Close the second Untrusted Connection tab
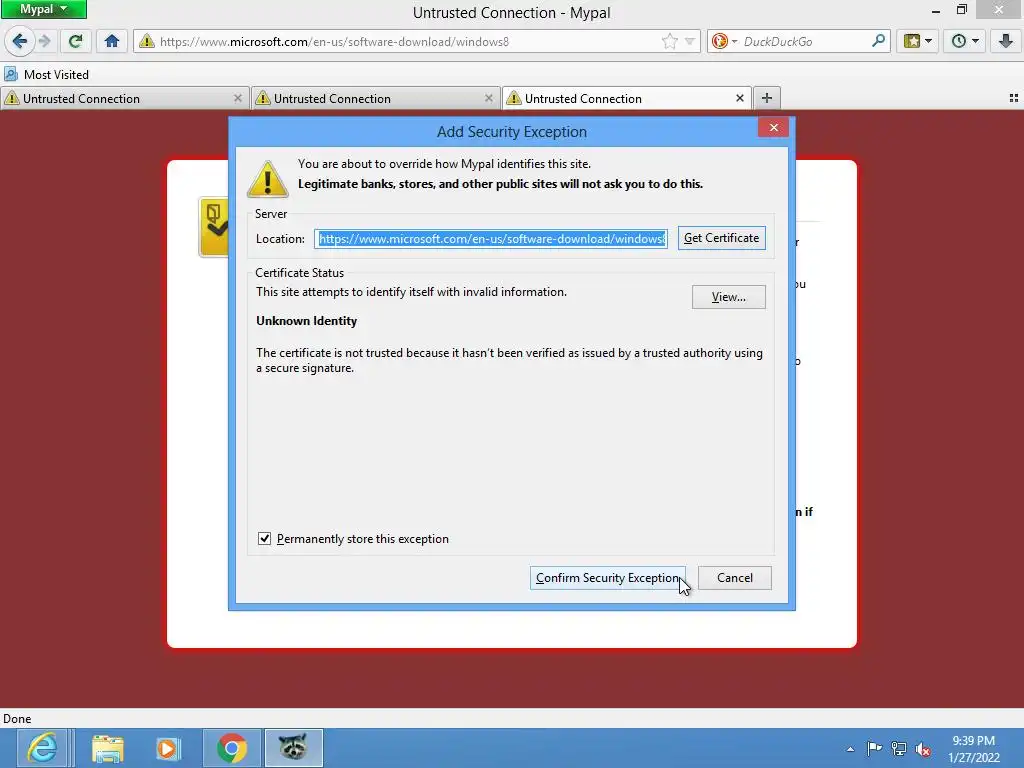The image size is (1024, 768). 488,98
